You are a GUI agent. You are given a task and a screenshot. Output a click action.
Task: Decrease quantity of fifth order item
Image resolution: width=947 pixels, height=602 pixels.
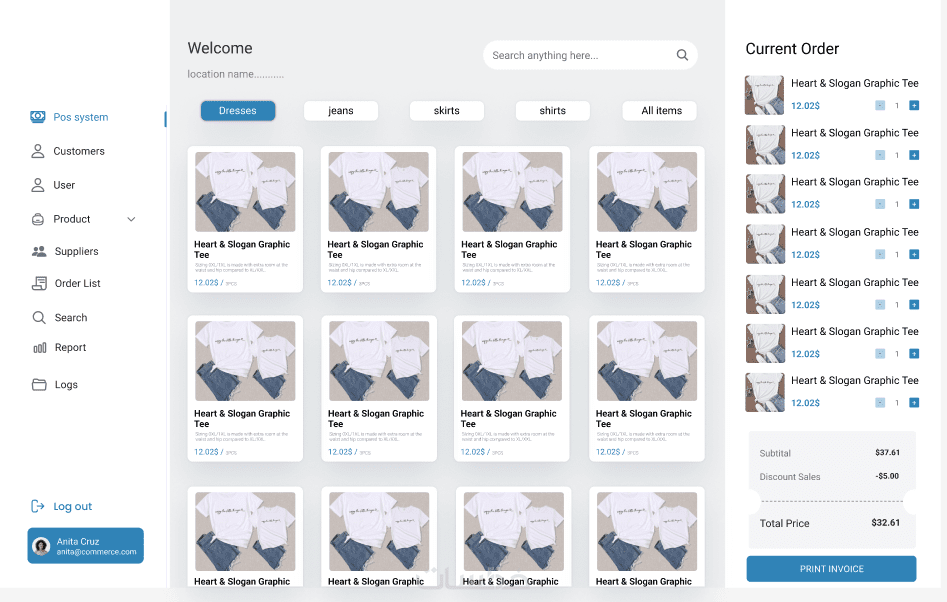coord(880,304)
